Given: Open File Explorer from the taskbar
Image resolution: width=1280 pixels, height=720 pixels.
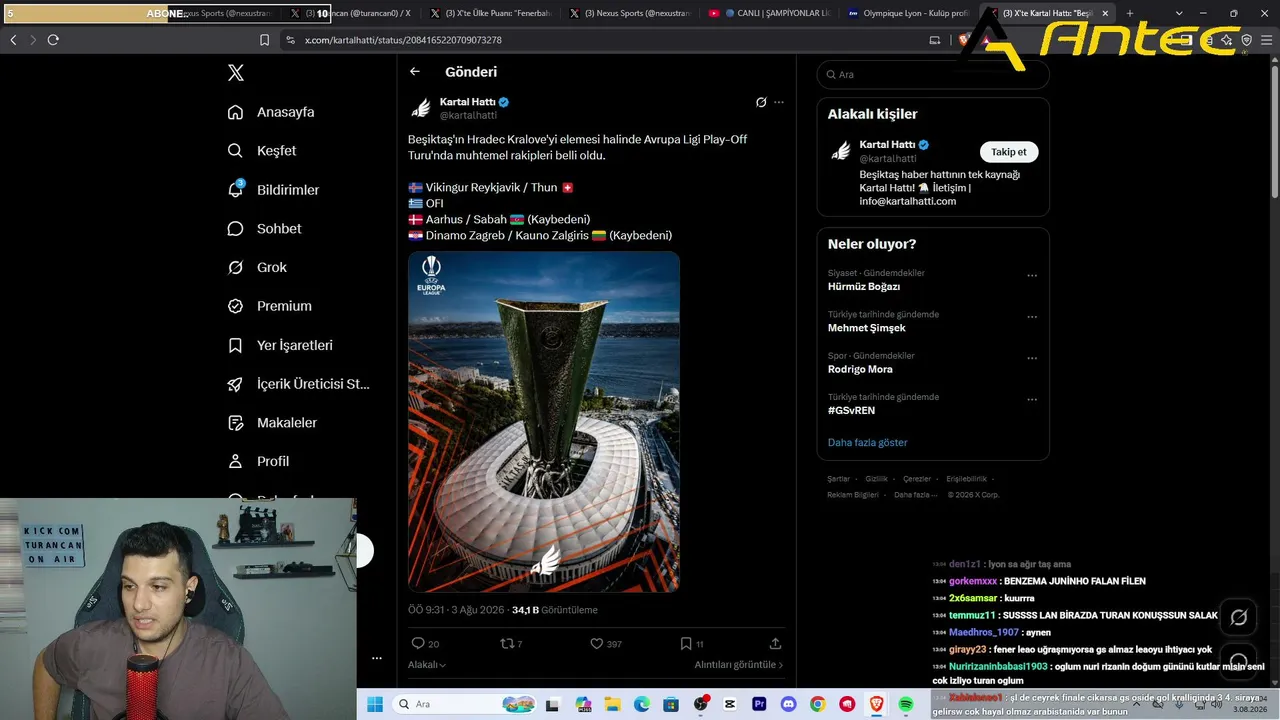Looking at the screenshot, I should [x=611, y=704].
